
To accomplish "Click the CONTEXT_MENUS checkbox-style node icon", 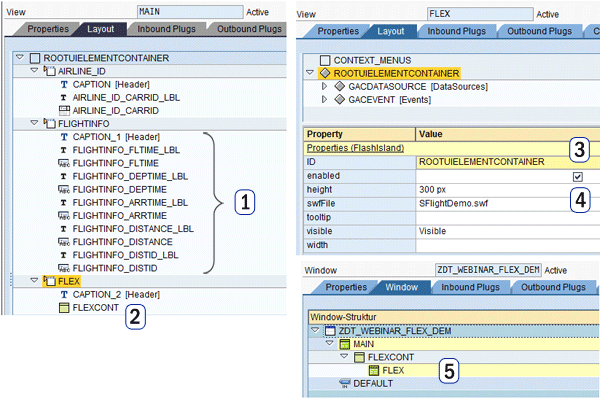I will point(325,60).
